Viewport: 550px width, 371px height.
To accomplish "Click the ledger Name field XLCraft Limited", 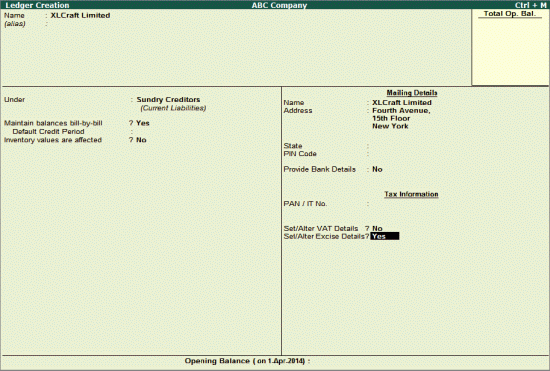I will click(80, 15).
